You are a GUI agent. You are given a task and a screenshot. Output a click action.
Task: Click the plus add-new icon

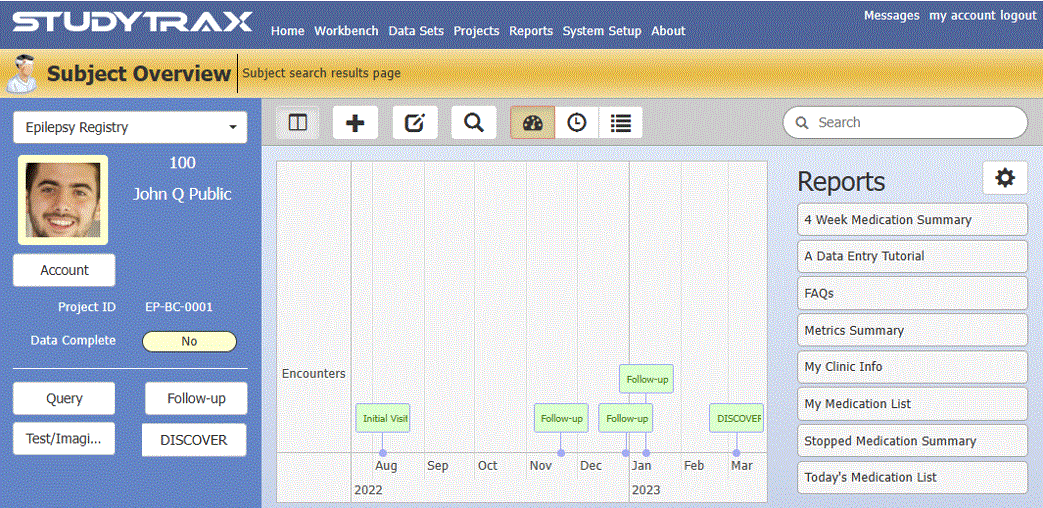click(355, 123)
